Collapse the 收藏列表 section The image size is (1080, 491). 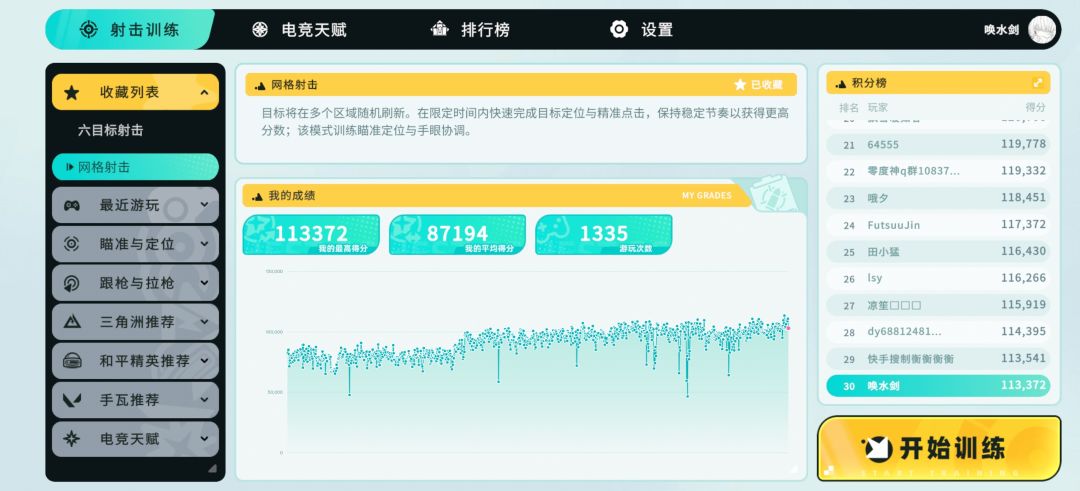click(205, 92)
